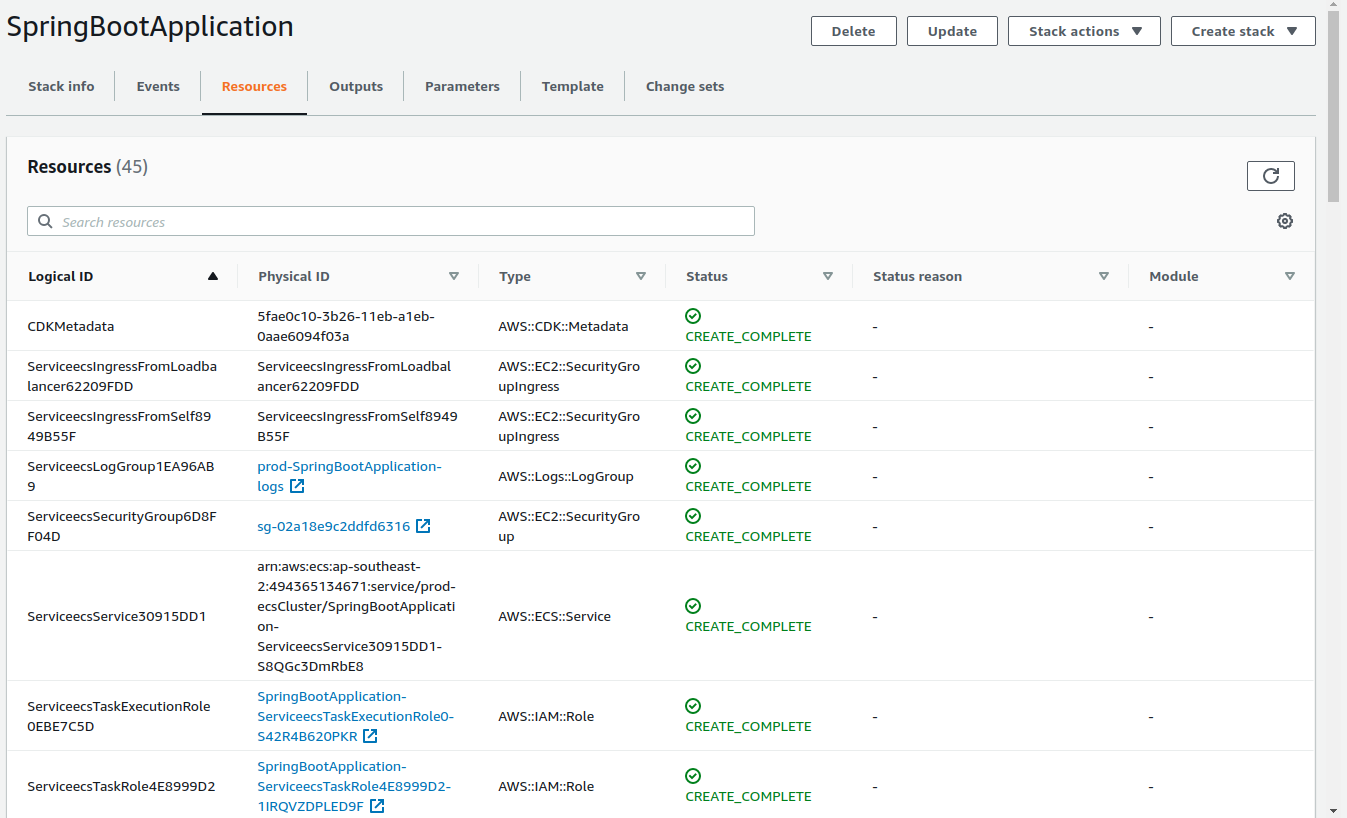This screenshot has height=818, width=1347.
Task: Switch to the Stack info tab
Action: coord(61,86)
